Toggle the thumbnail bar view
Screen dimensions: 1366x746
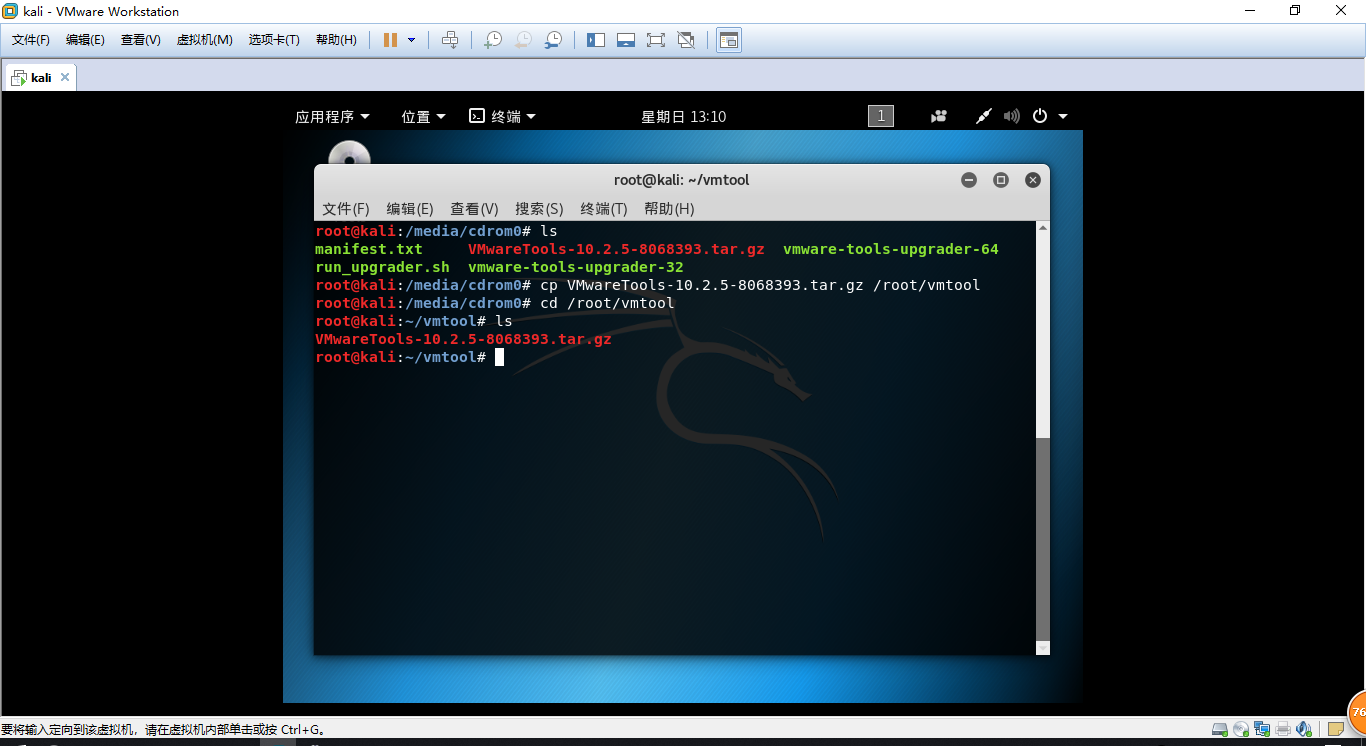pyautogui.click(x=626, y=40)
